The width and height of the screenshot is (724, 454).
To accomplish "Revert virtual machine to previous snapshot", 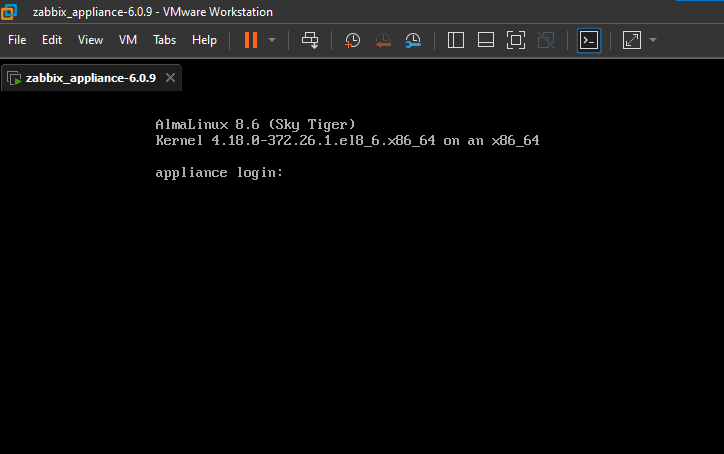I will [x=383, y=40].
